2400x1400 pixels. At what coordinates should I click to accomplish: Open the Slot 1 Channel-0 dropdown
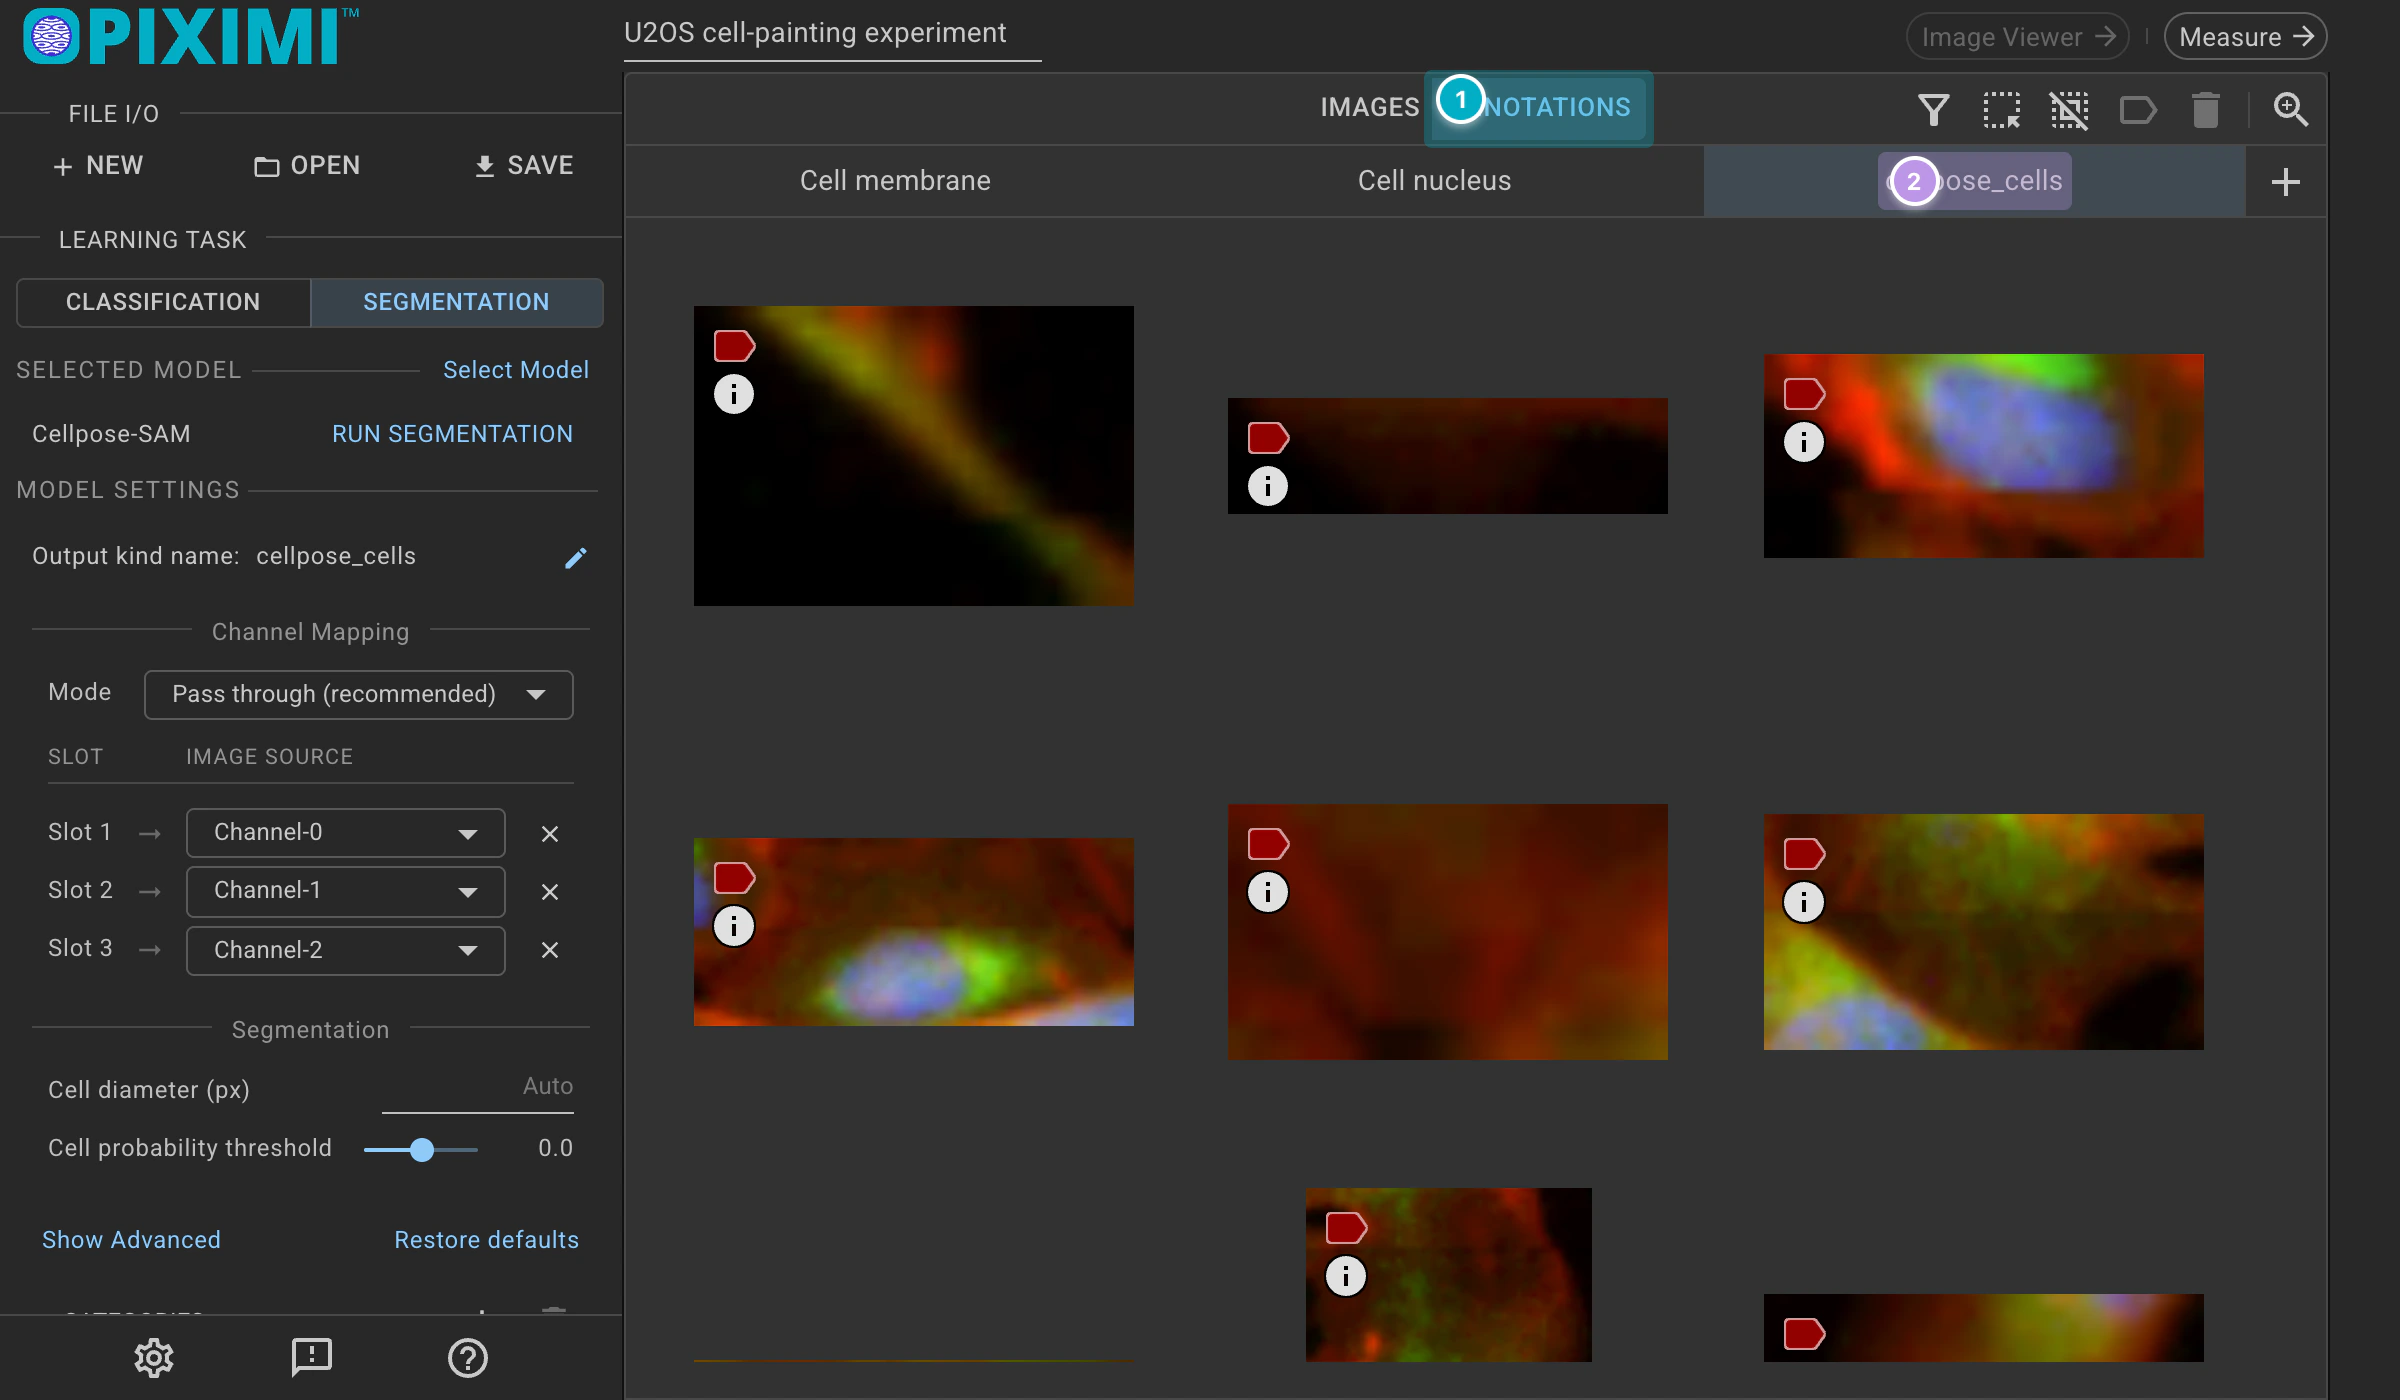[x=345, y=832]
